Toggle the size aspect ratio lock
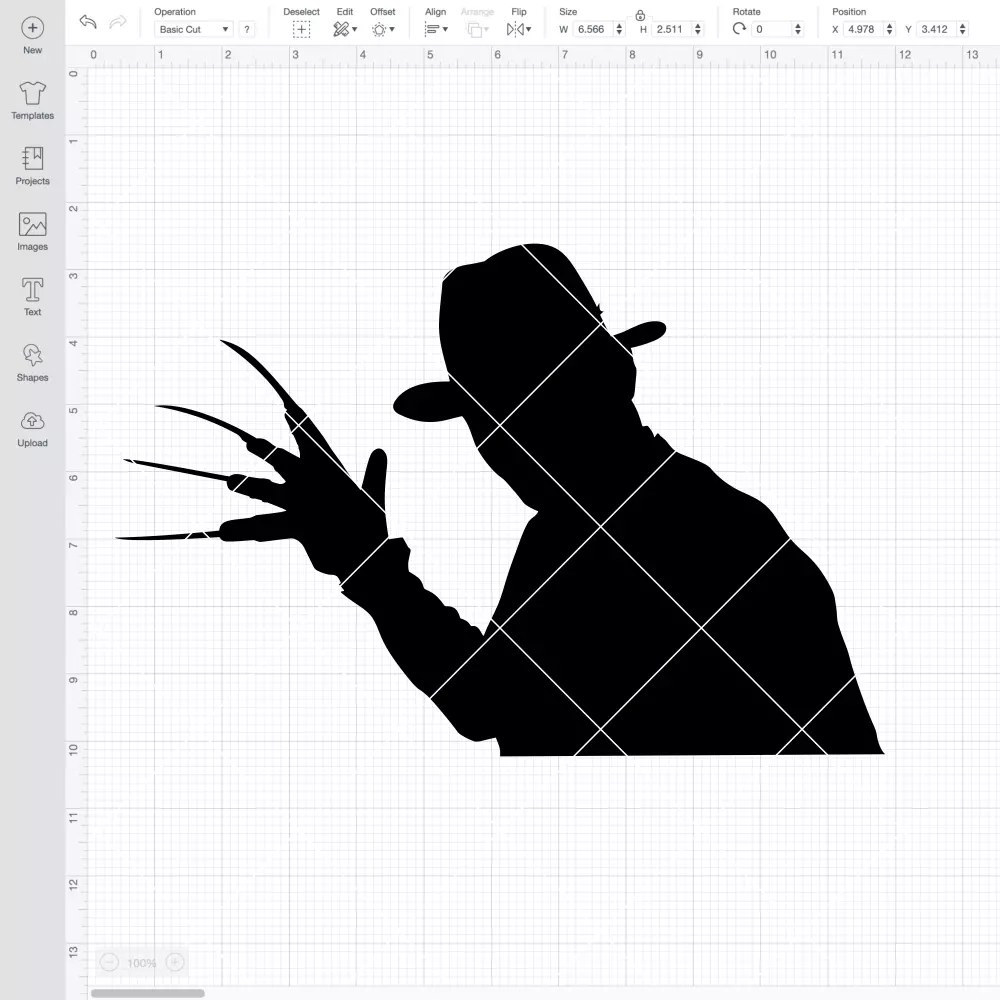 [x=640, y=15]
